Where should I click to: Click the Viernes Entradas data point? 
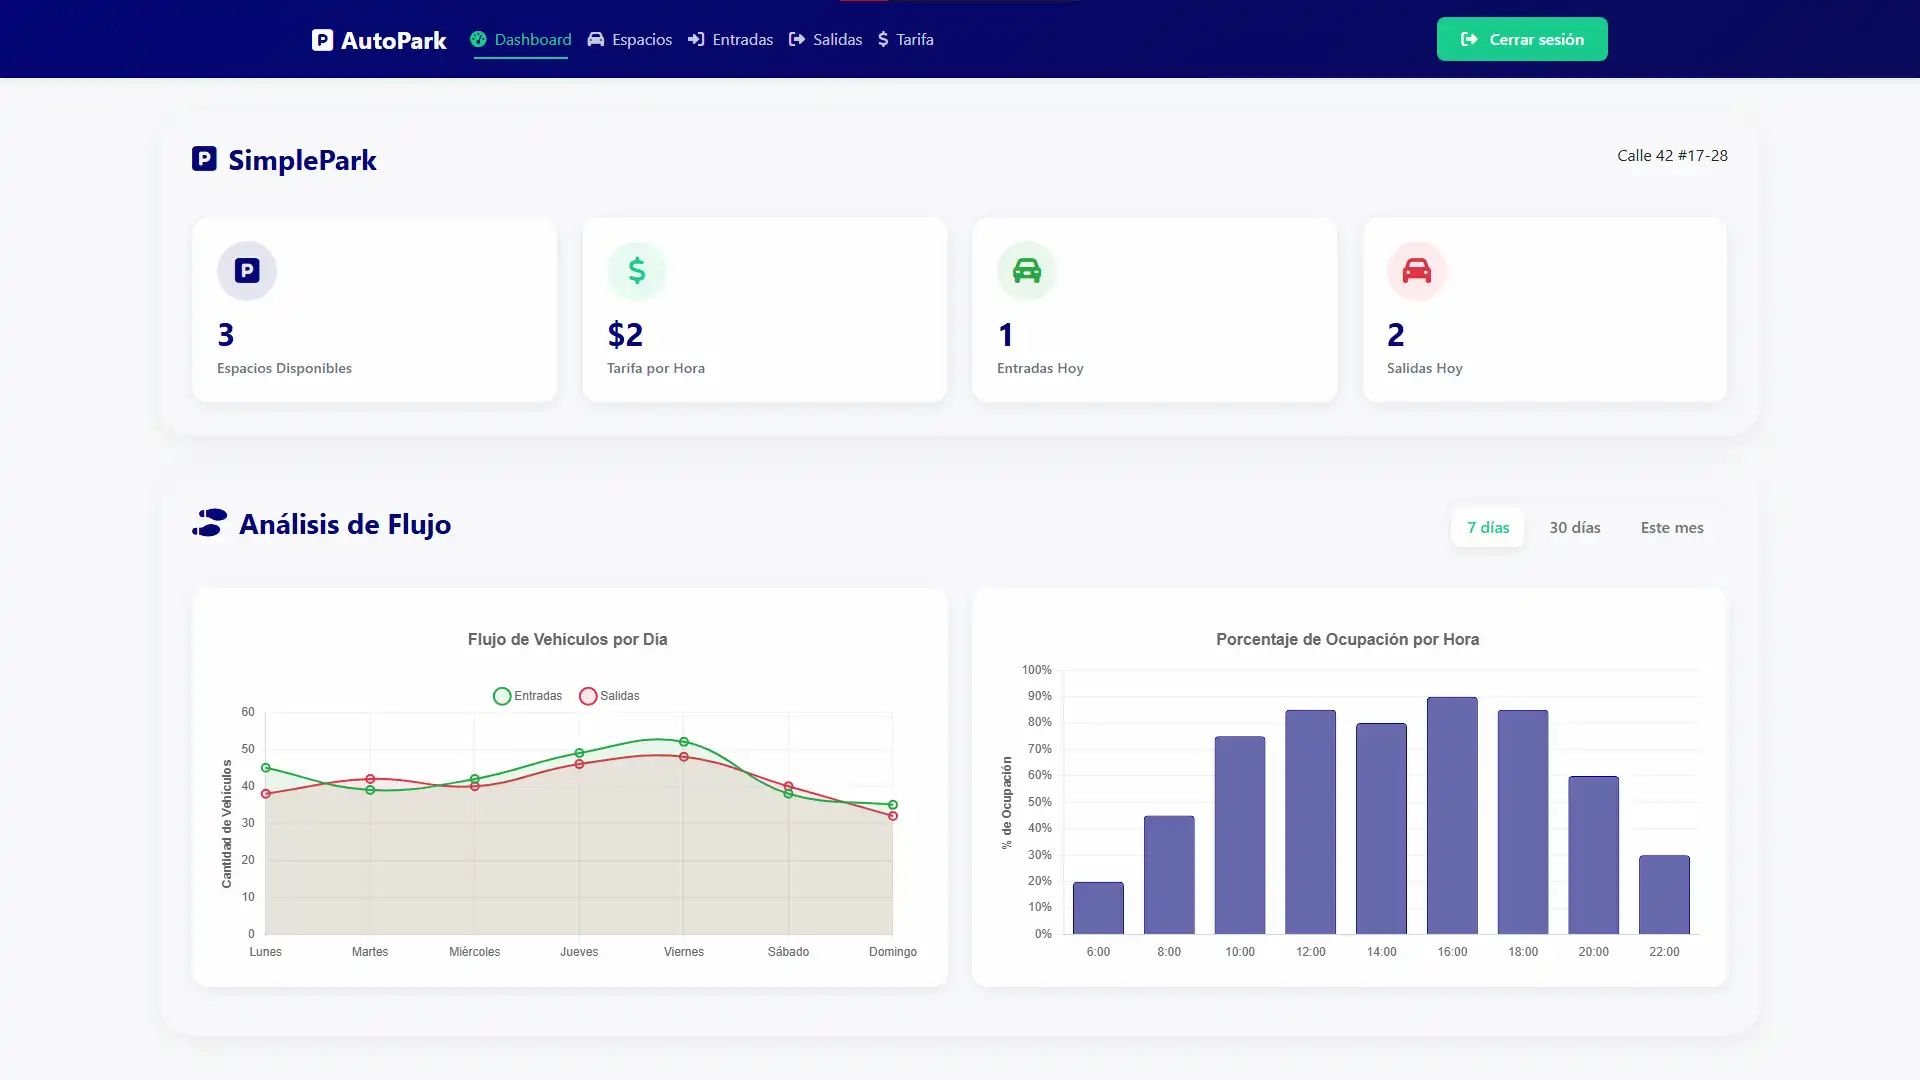[x=684, y=742]
